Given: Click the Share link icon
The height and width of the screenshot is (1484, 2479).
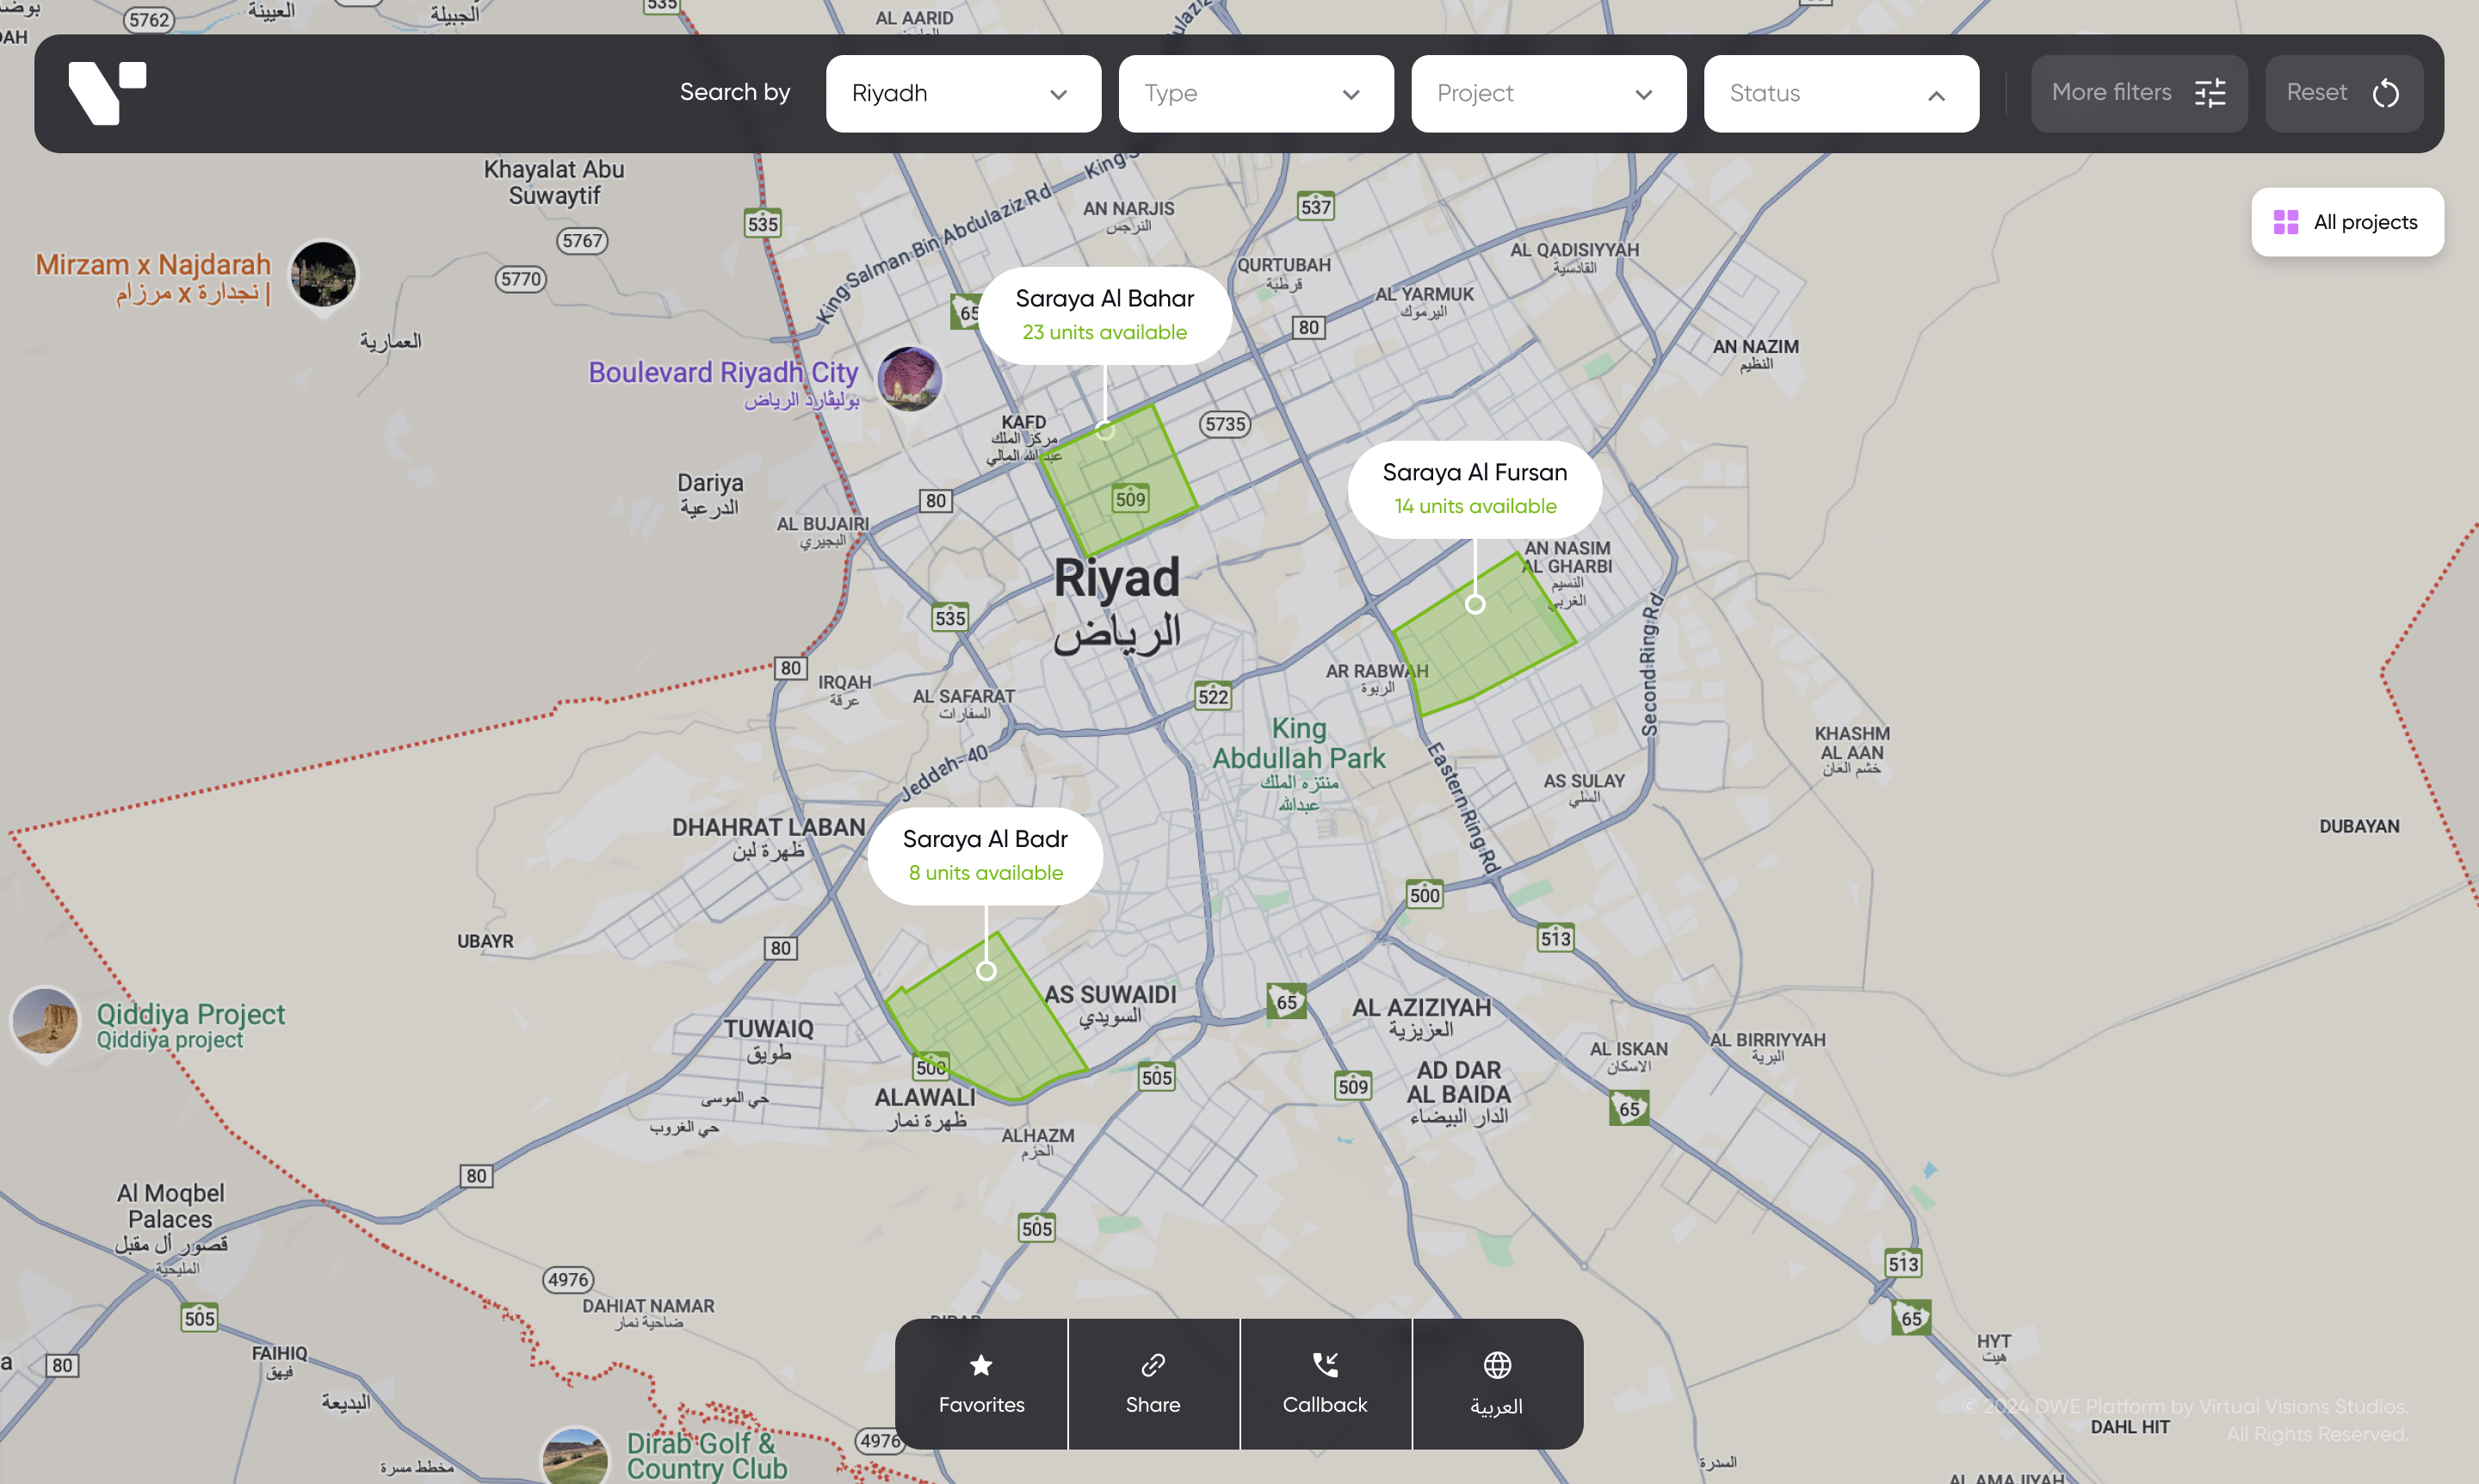Looking at the screenshot, I should pyautogui.click(x=1153, y=1365).
